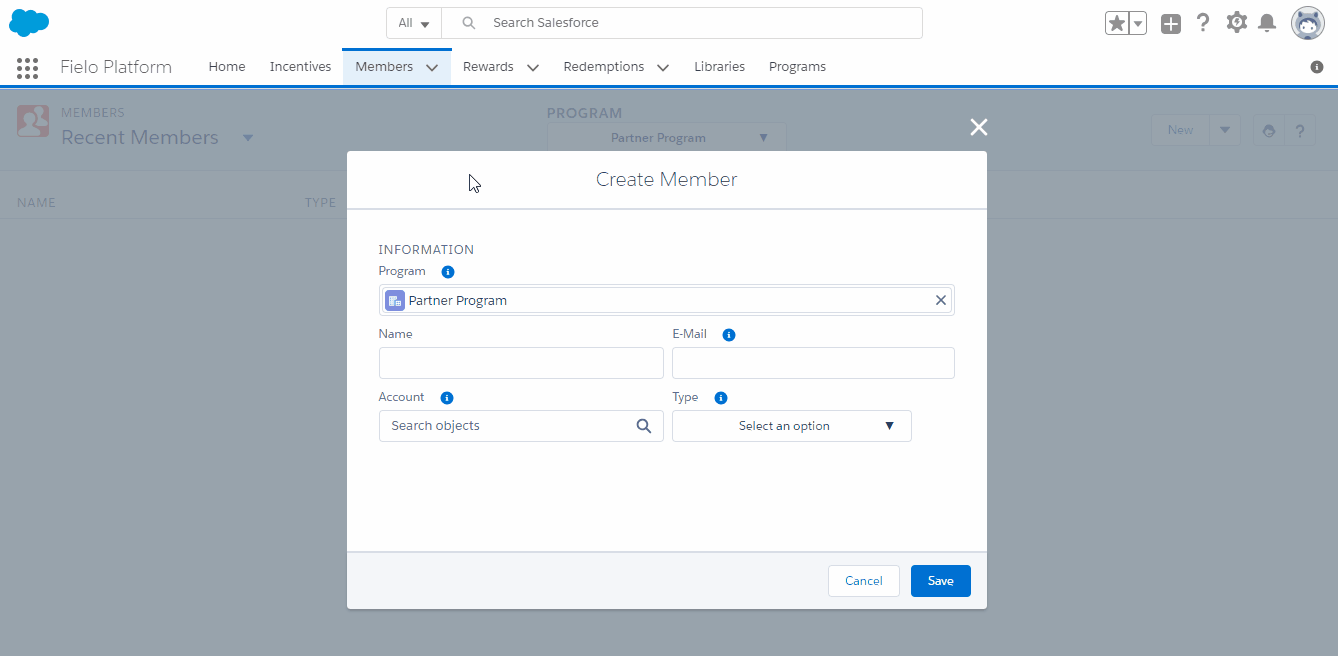Expand the Redemptions tab chevron
This screenshot has height=656, width=1338.
click(662, 67)
